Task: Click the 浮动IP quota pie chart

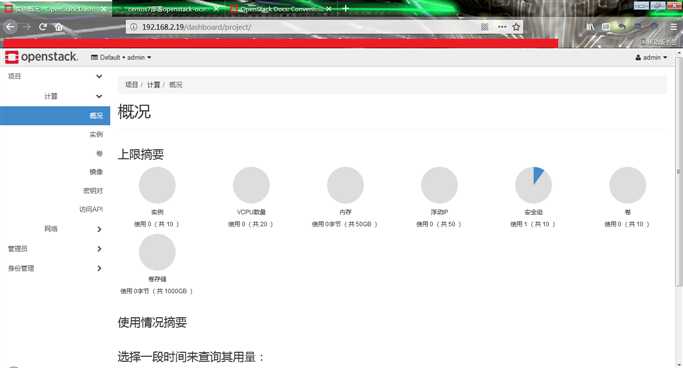Action: pyautogui.click(x=440, y=185)
